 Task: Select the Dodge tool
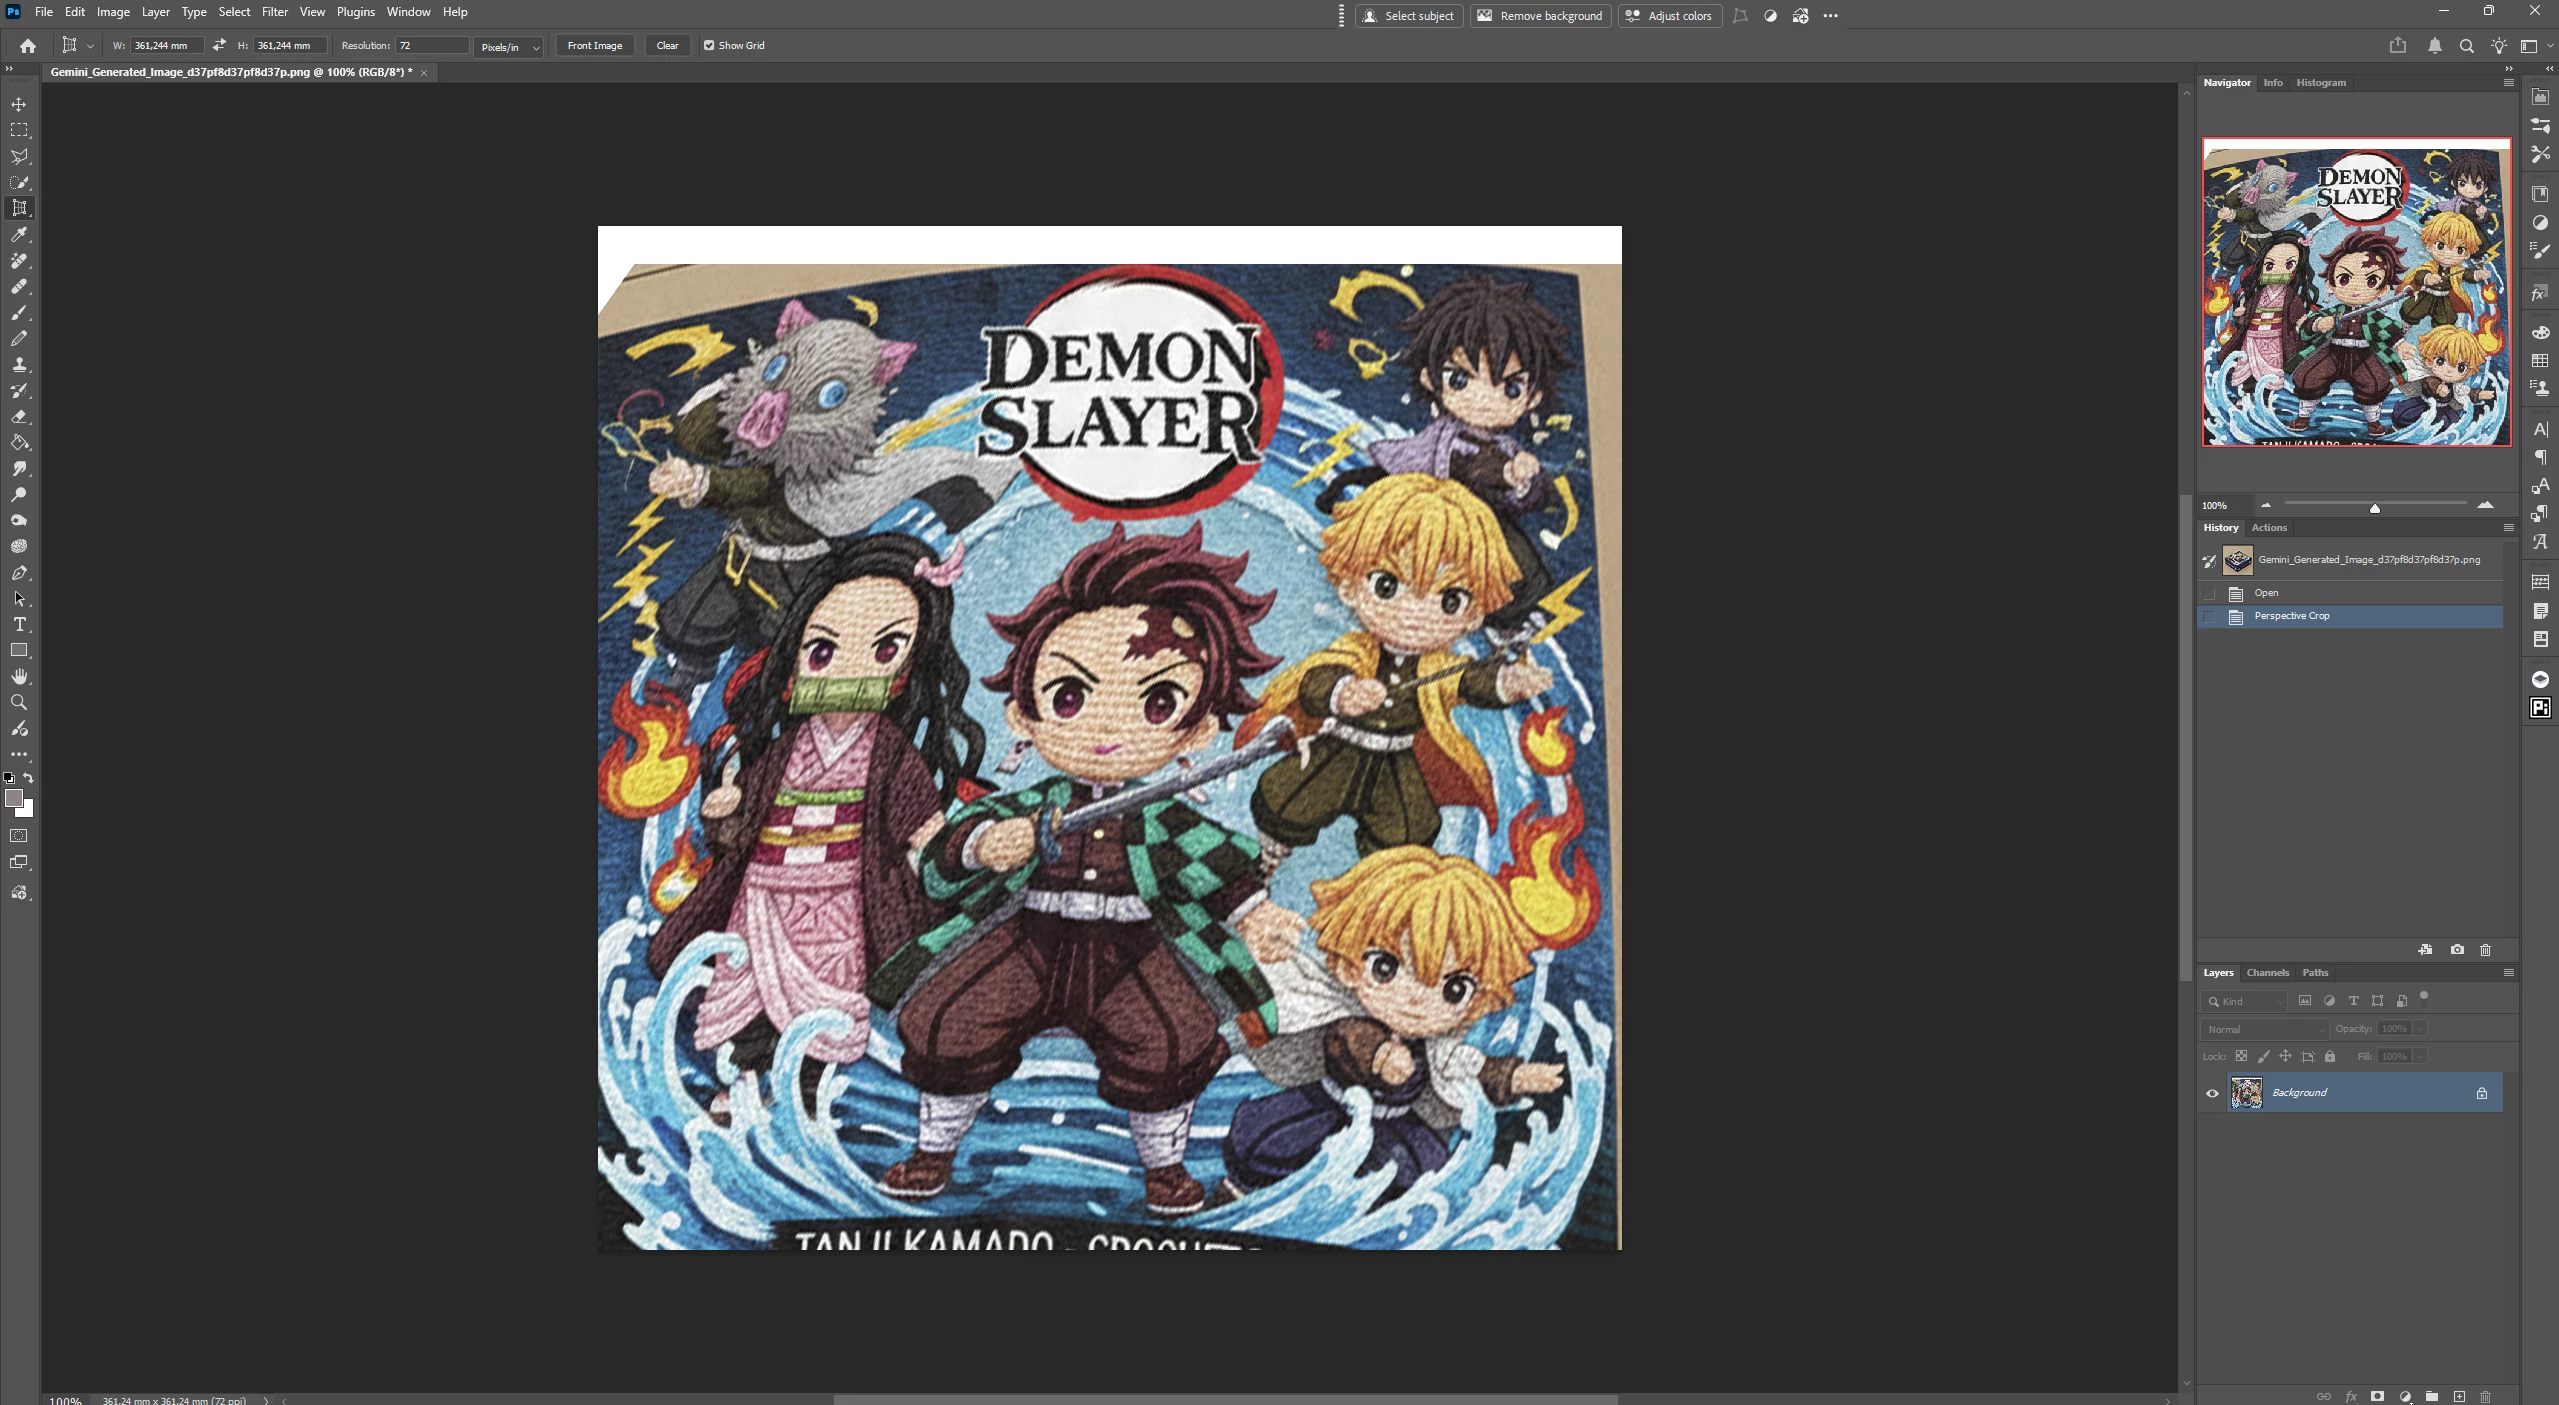pos(19,495)
